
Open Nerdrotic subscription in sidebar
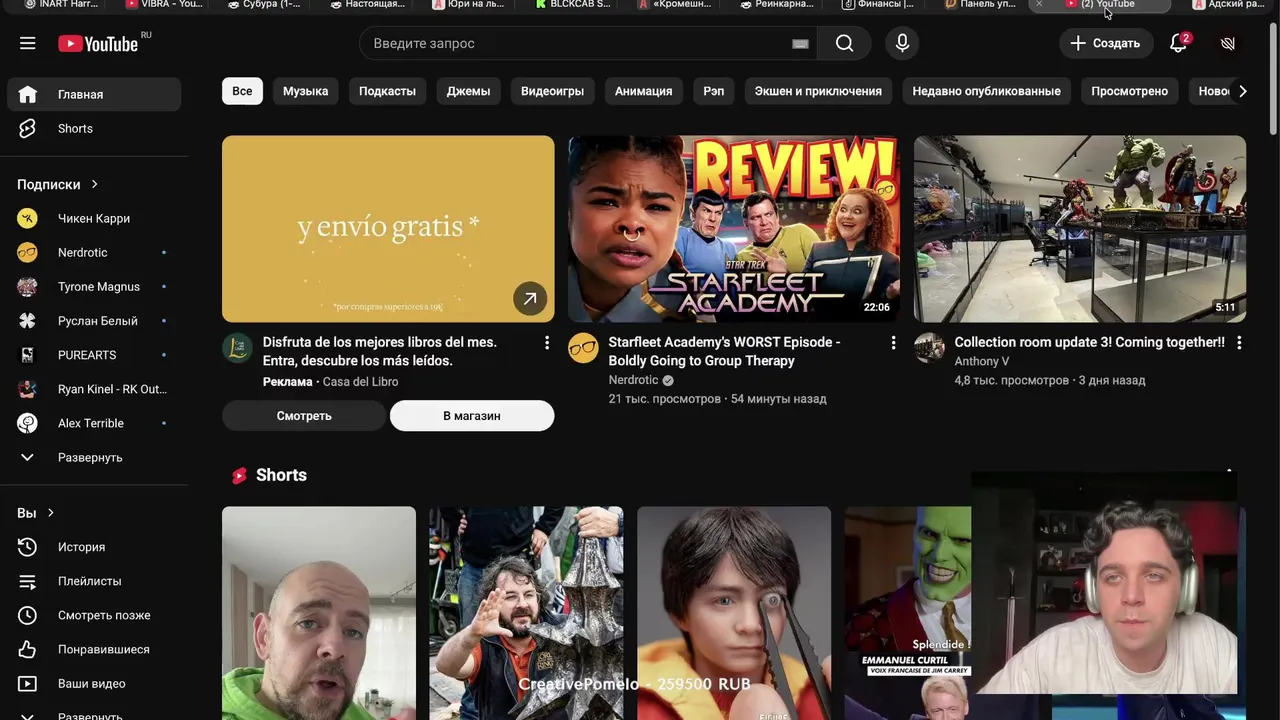pos(94,252)
